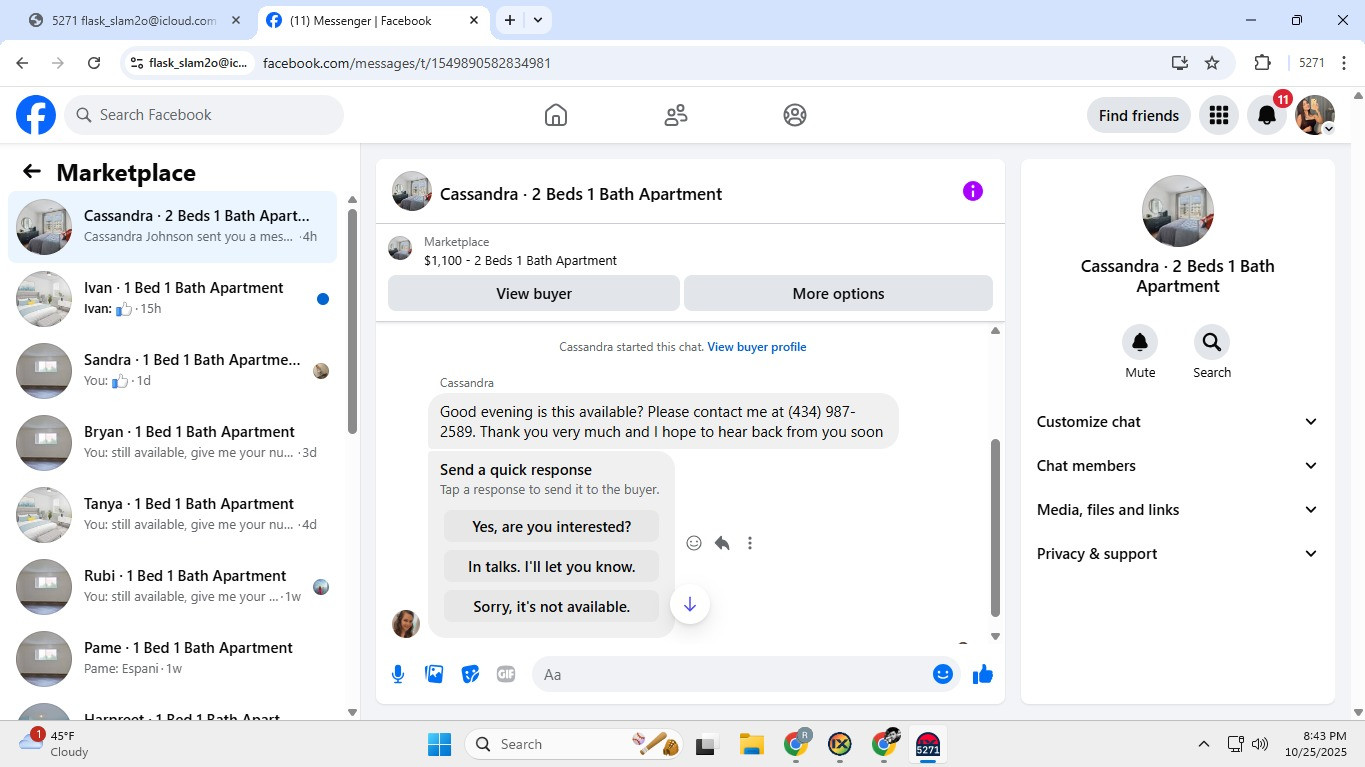Open a new browser tab

(x=510, y=20)
